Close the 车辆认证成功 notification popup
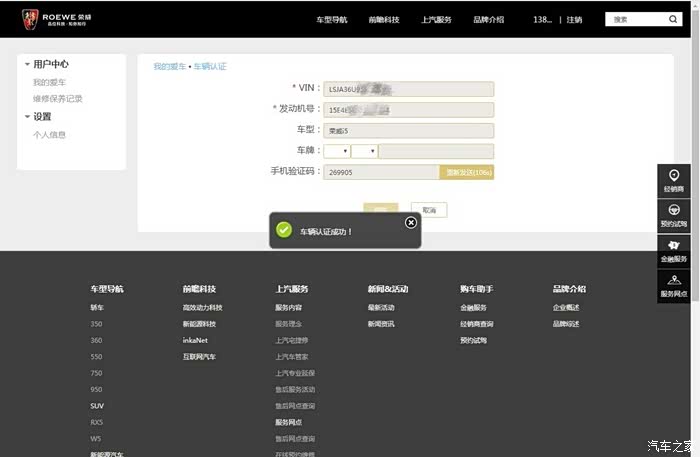 click(x=411, y=222)
